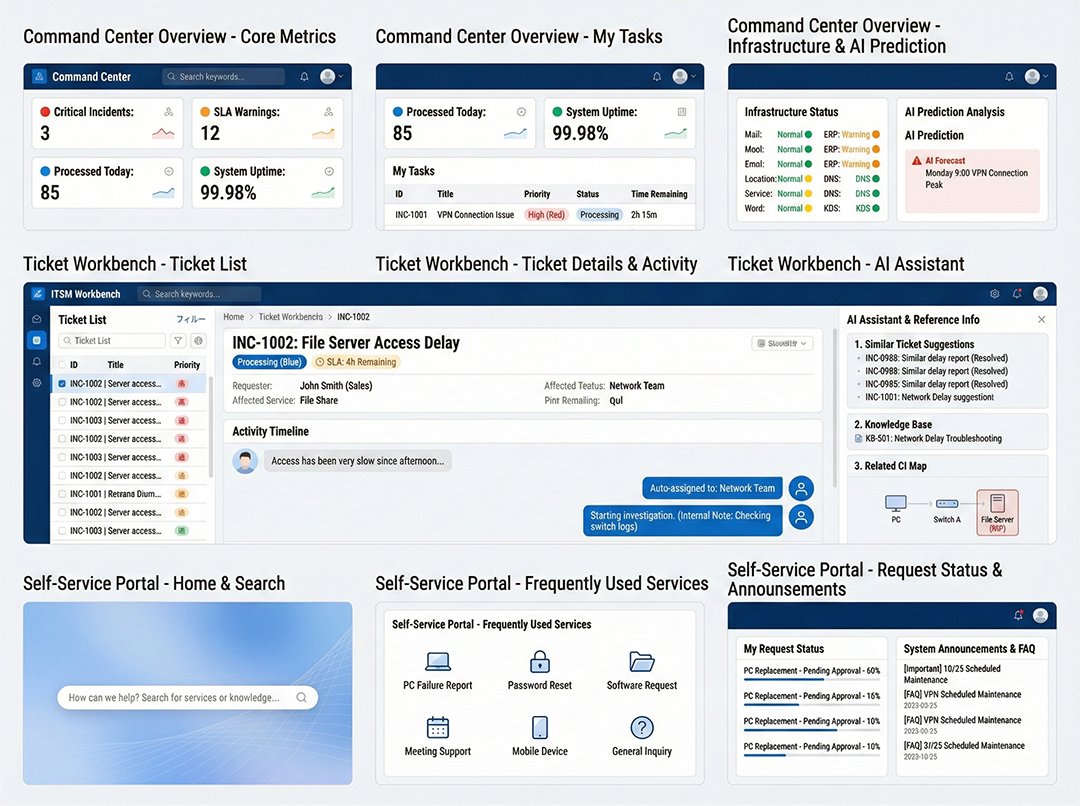The height and width of the screenshot is (806, 1080).
Task: Open the Mobile Device phone icon
Action: (540, 727)
